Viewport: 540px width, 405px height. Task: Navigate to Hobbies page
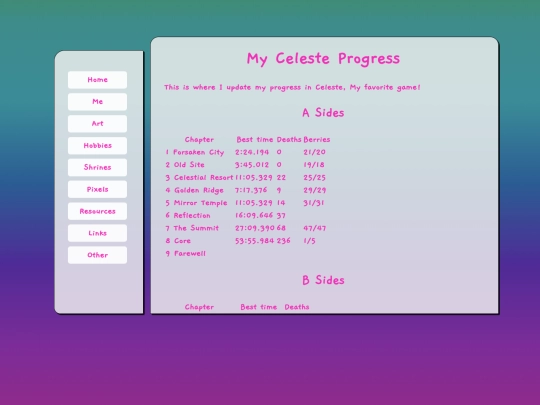tap(97, 145)
